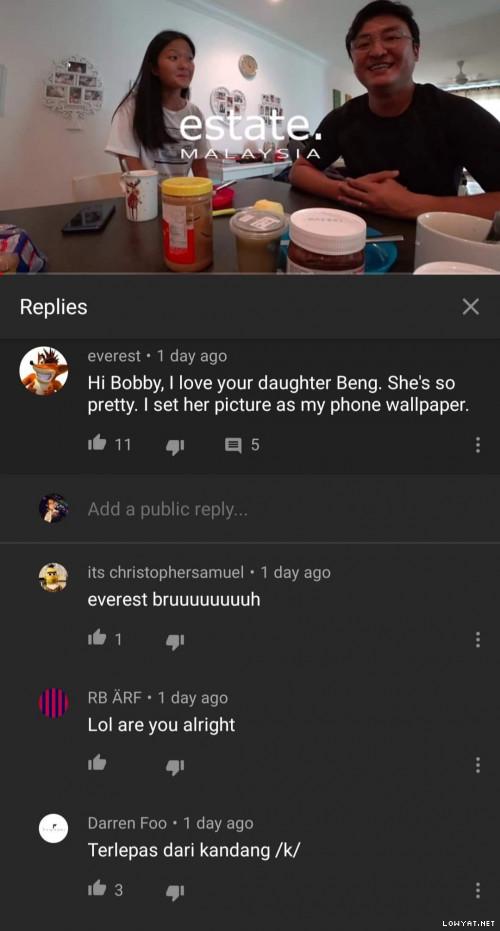Dislike everest's top comment

coord(175,446)
